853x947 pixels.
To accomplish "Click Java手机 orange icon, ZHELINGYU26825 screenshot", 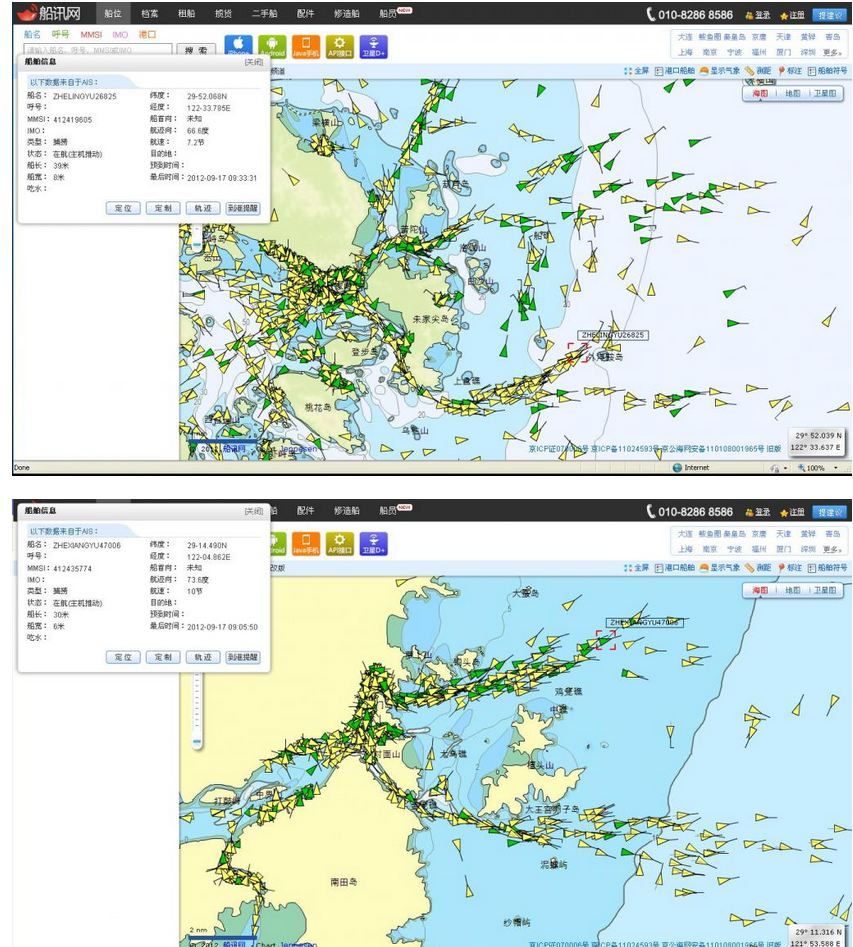I will click(306, 46).
